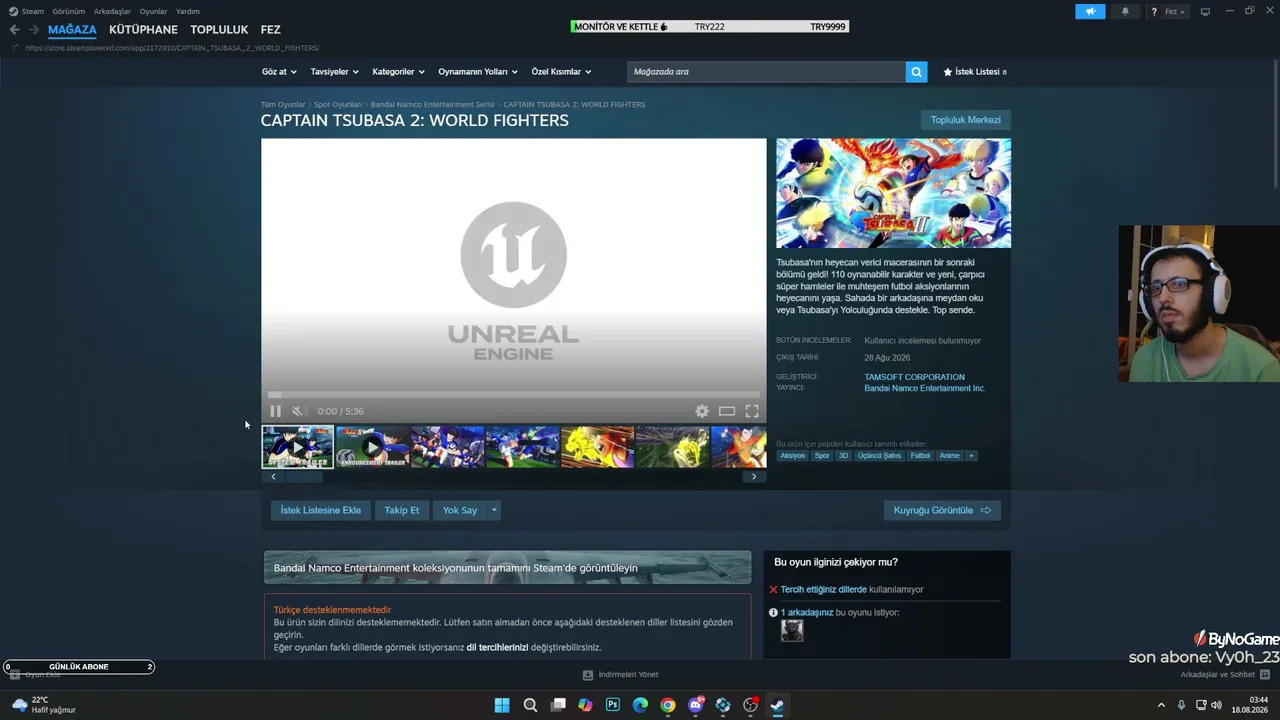Expand the Kategoriler dropdown
The width and height of the screenshot is (1280, 720).
tap(398, 72)
